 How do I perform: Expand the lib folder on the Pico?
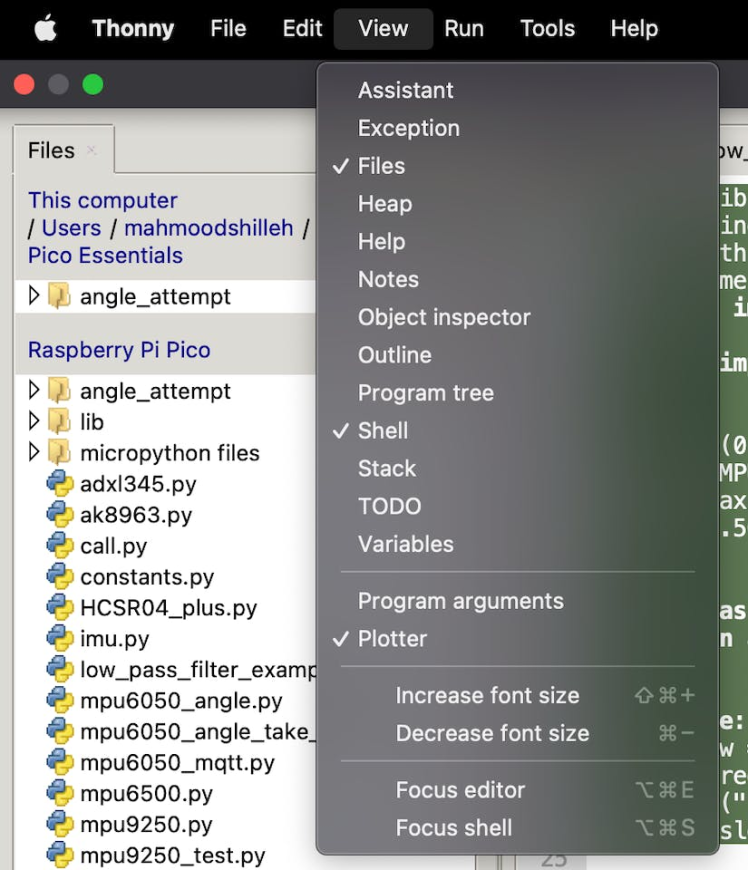35,422
